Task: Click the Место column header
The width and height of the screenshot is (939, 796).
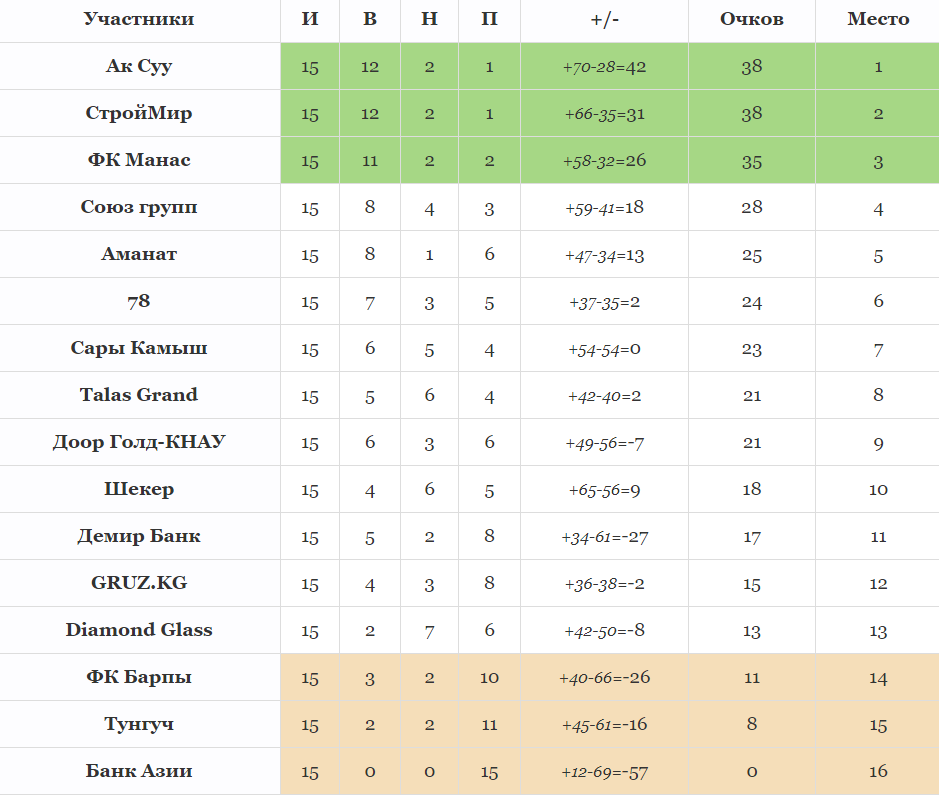Action: click(877, 20)
